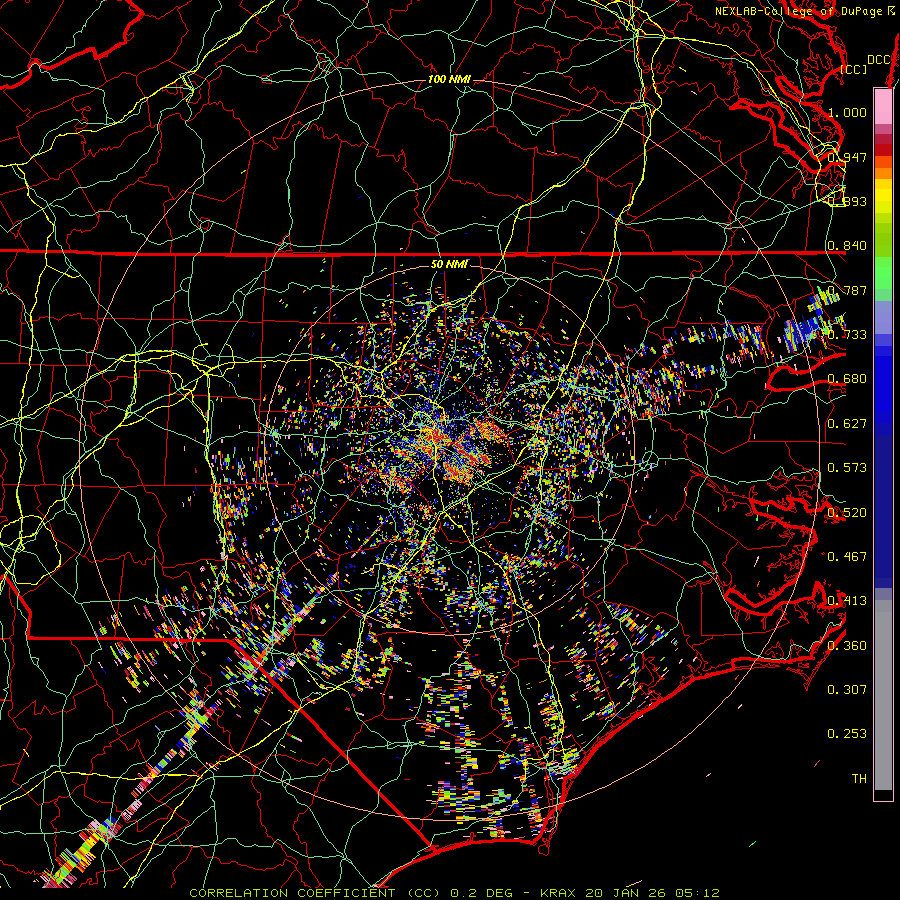Select the 0.253 legend value
Image resolution: width=900 pixels, height=900 pixels.
847,734
